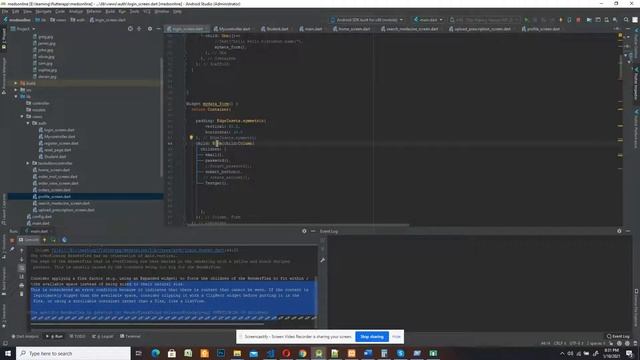
Task: Open Microsoft Edge from taskbar
Action: 156,353
